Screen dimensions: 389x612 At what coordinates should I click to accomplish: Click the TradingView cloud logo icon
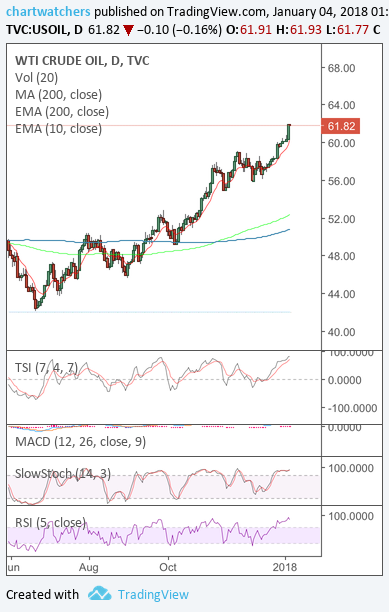tap(99, 594)
